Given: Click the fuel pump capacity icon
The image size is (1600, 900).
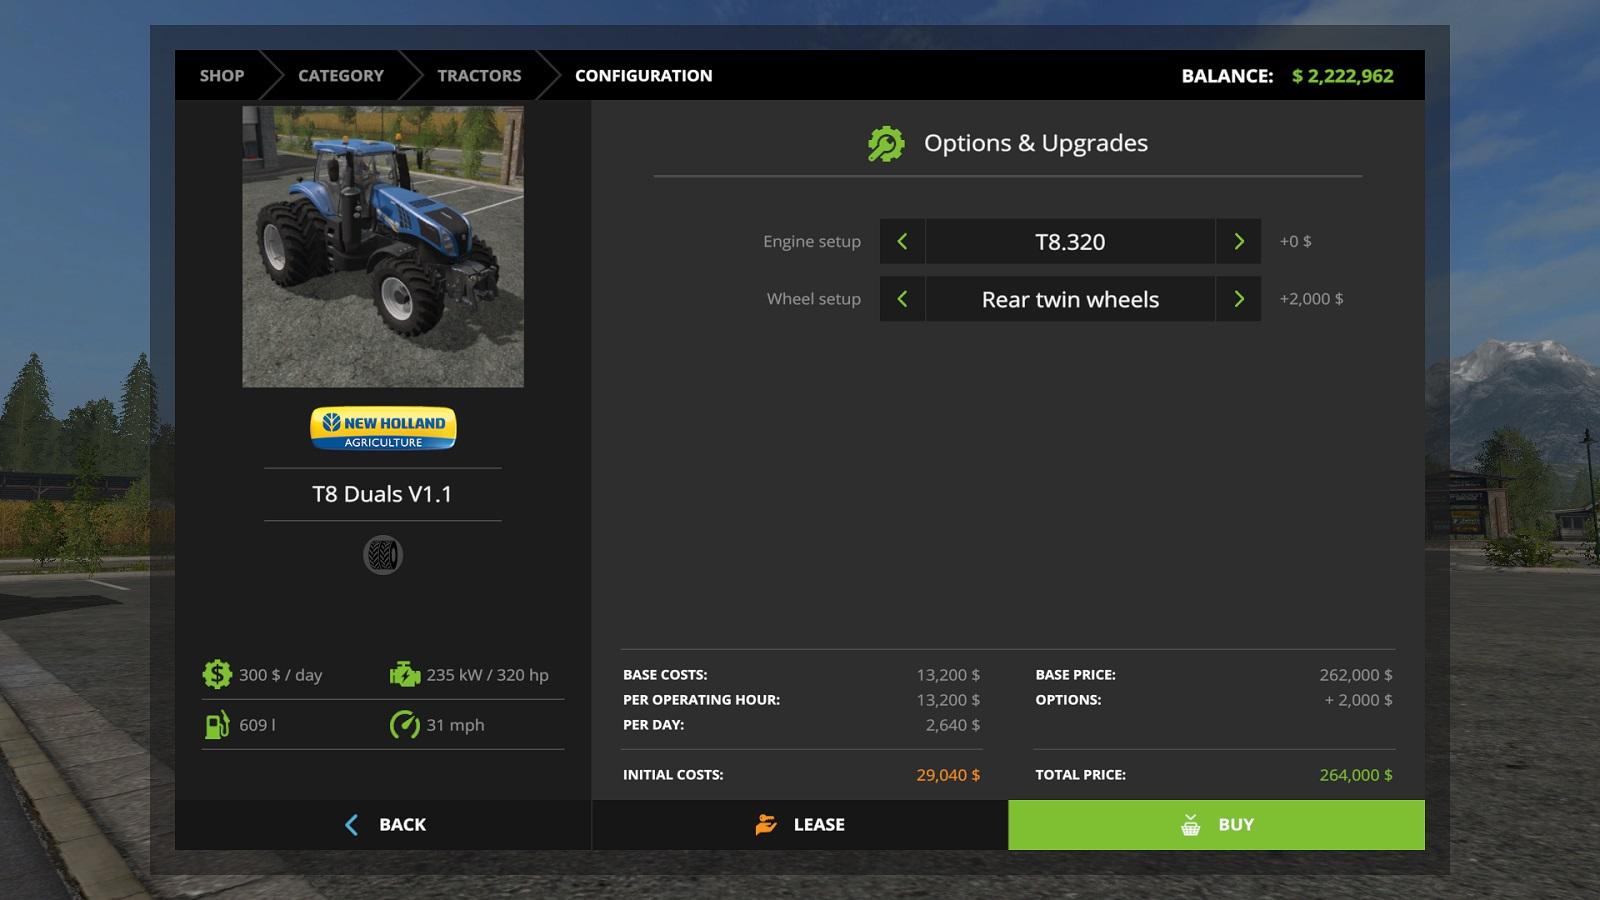Looking at the screenshot, I should [x=217, y=725].
